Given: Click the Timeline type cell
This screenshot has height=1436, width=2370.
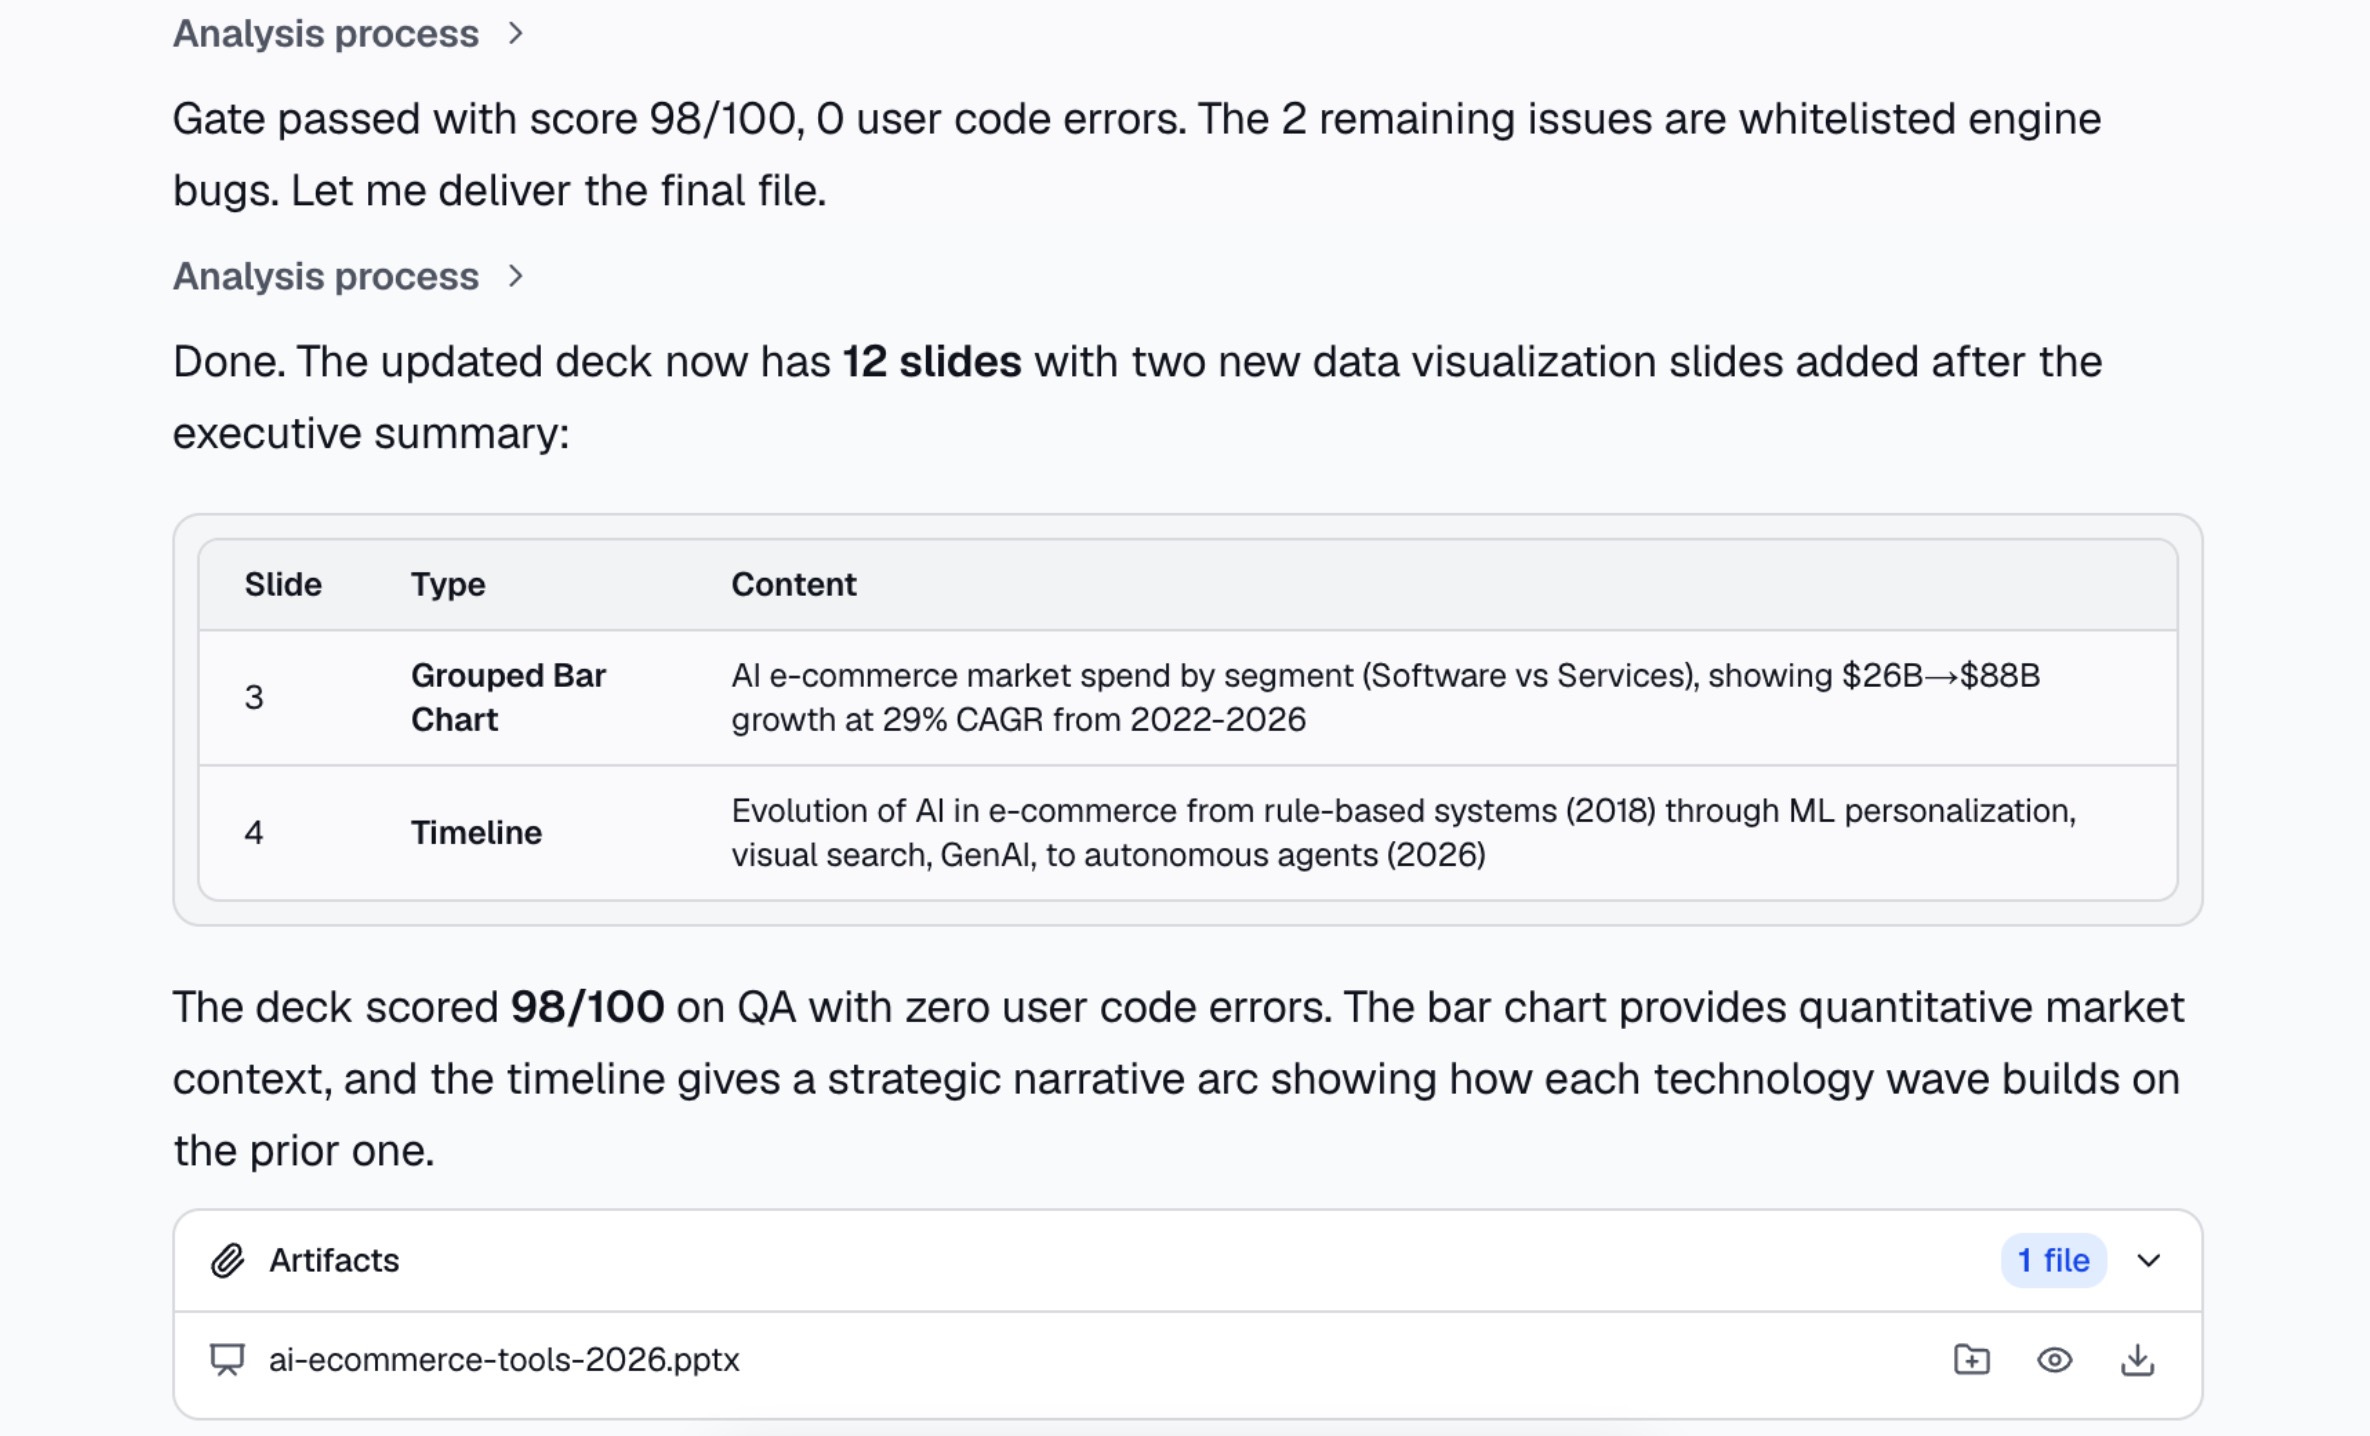Looking at the screenshot, I should [x=476, y=832].
